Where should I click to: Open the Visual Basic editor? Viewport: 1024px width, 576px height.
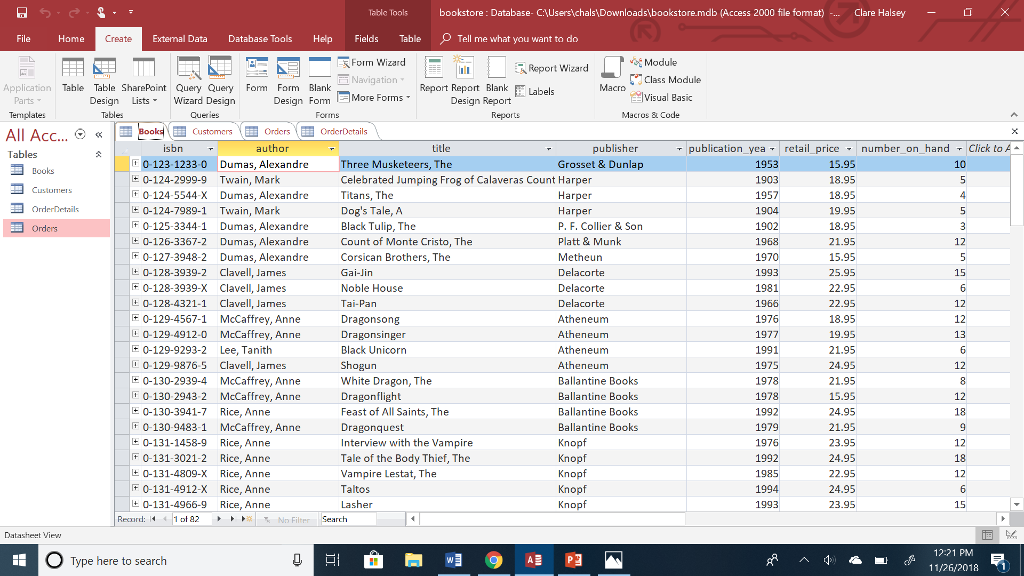(x=665, y=95)
